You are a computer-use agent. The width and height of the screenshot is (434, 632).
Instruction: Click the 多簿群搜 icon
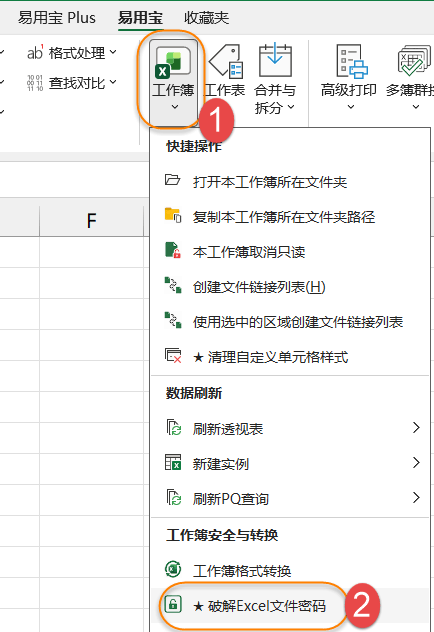click(x=413, y=60)
